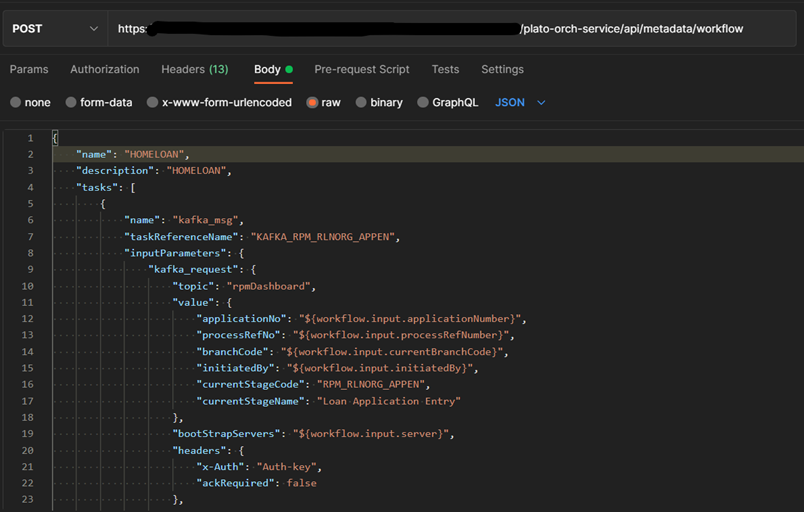Click line number 12 in gutter

28,319
